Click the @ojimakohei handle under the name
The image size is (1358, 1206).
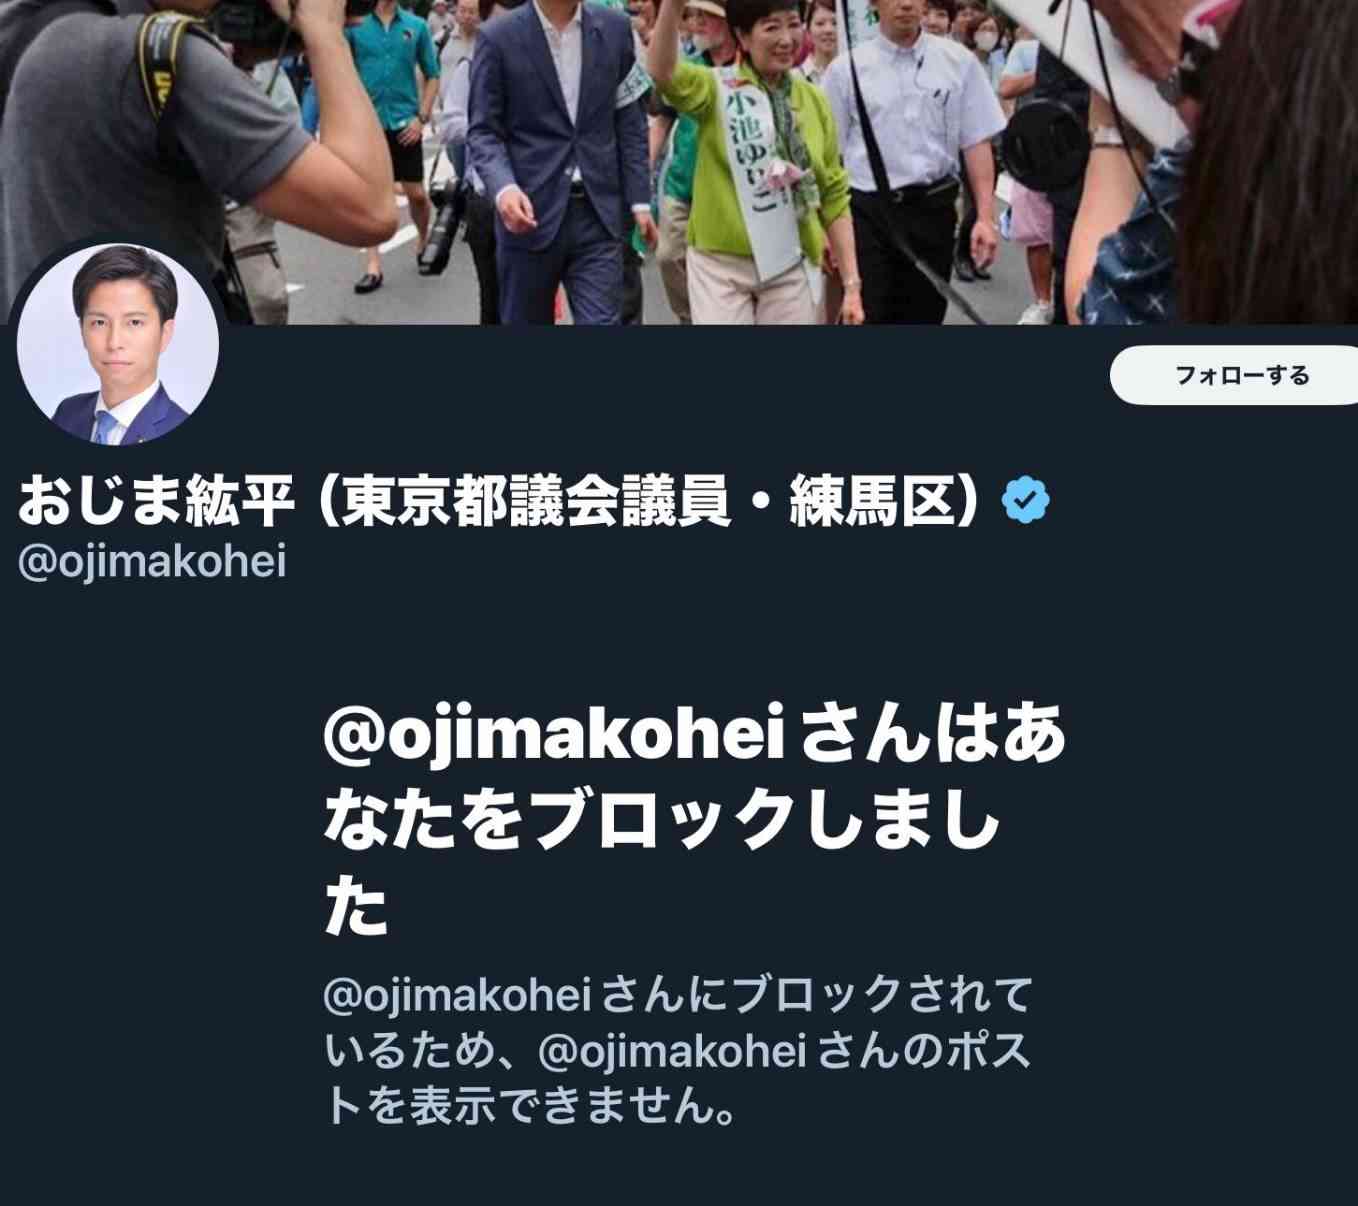152,561
